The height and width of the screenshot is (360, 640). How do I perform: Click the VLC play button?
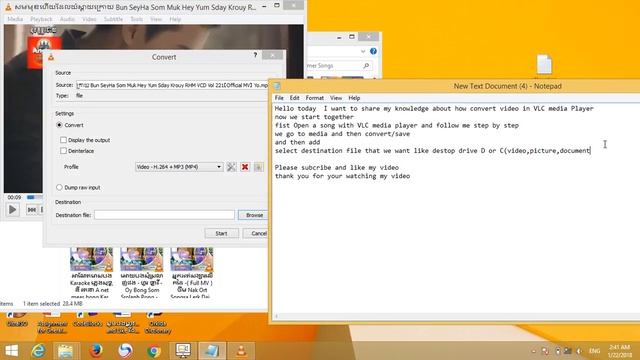coord(13,210)
